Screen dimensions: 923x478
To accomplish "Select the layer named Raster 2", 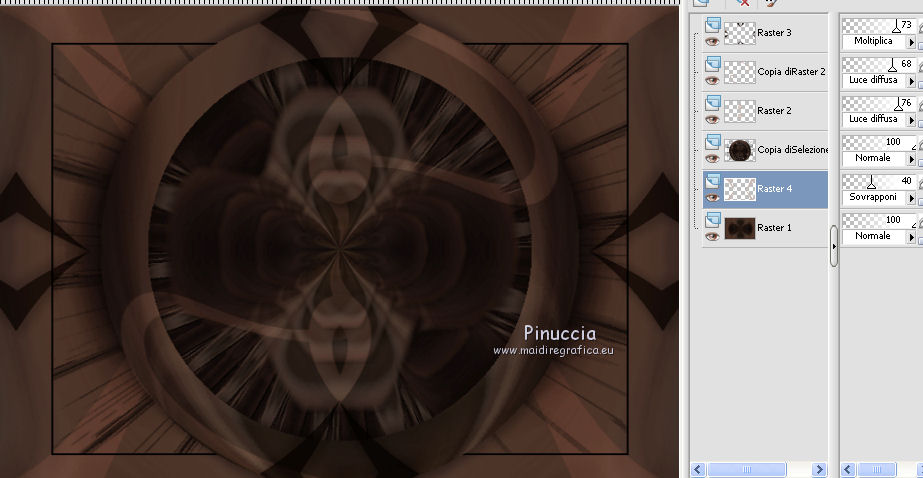I will pos(774,111).
